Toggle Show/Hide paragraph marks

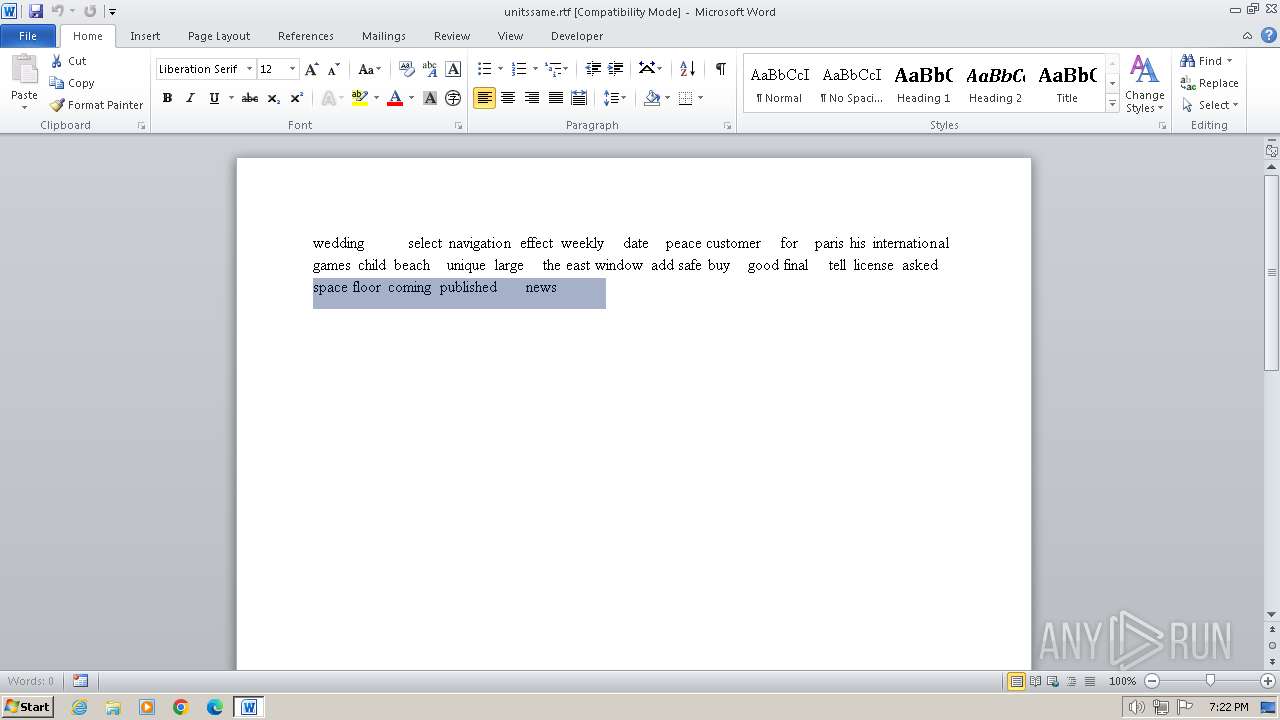720,69
